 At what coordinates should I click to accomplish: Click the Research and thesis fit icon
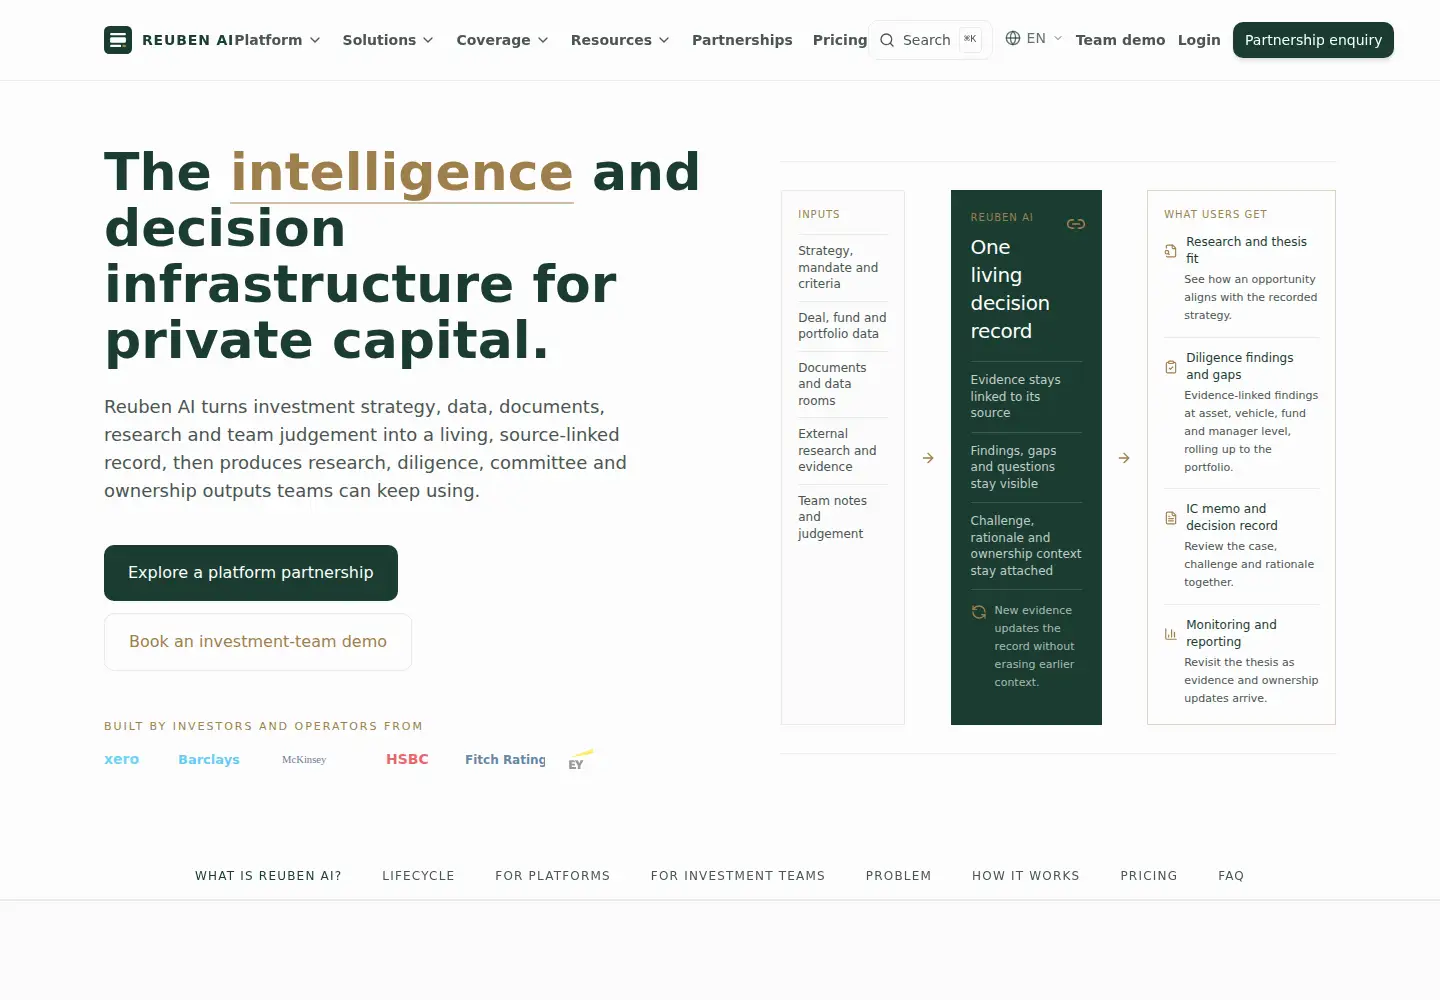pos(1171,251)
